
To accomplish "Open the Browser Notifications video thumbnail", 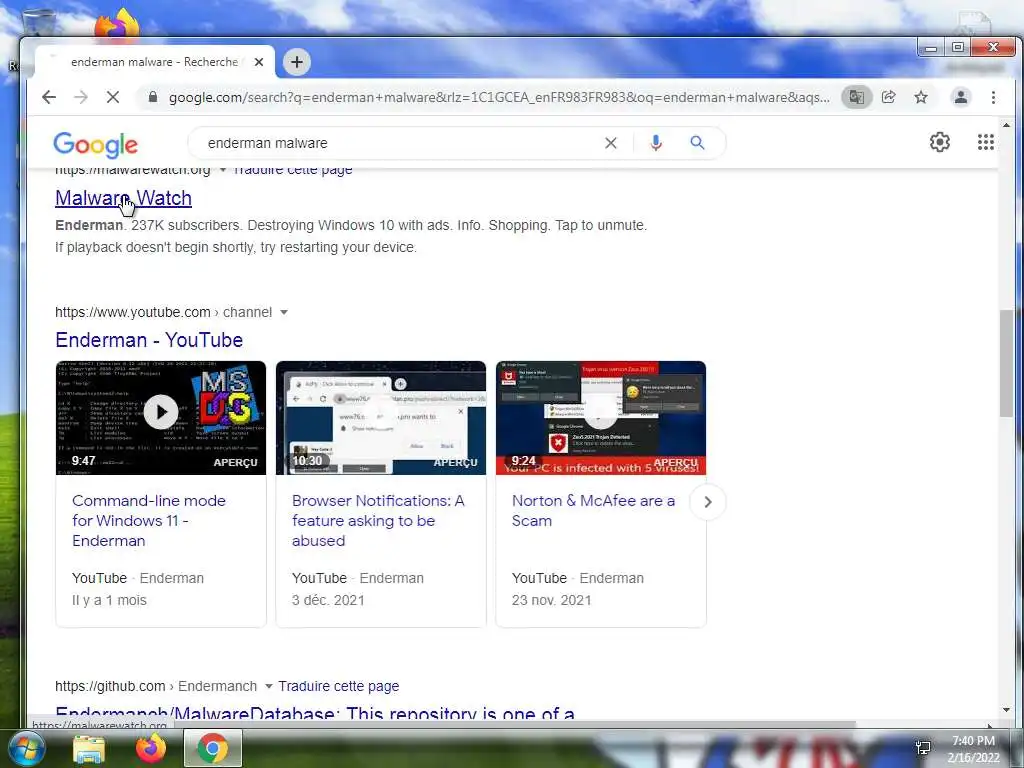I will click(x=381, y=418).
